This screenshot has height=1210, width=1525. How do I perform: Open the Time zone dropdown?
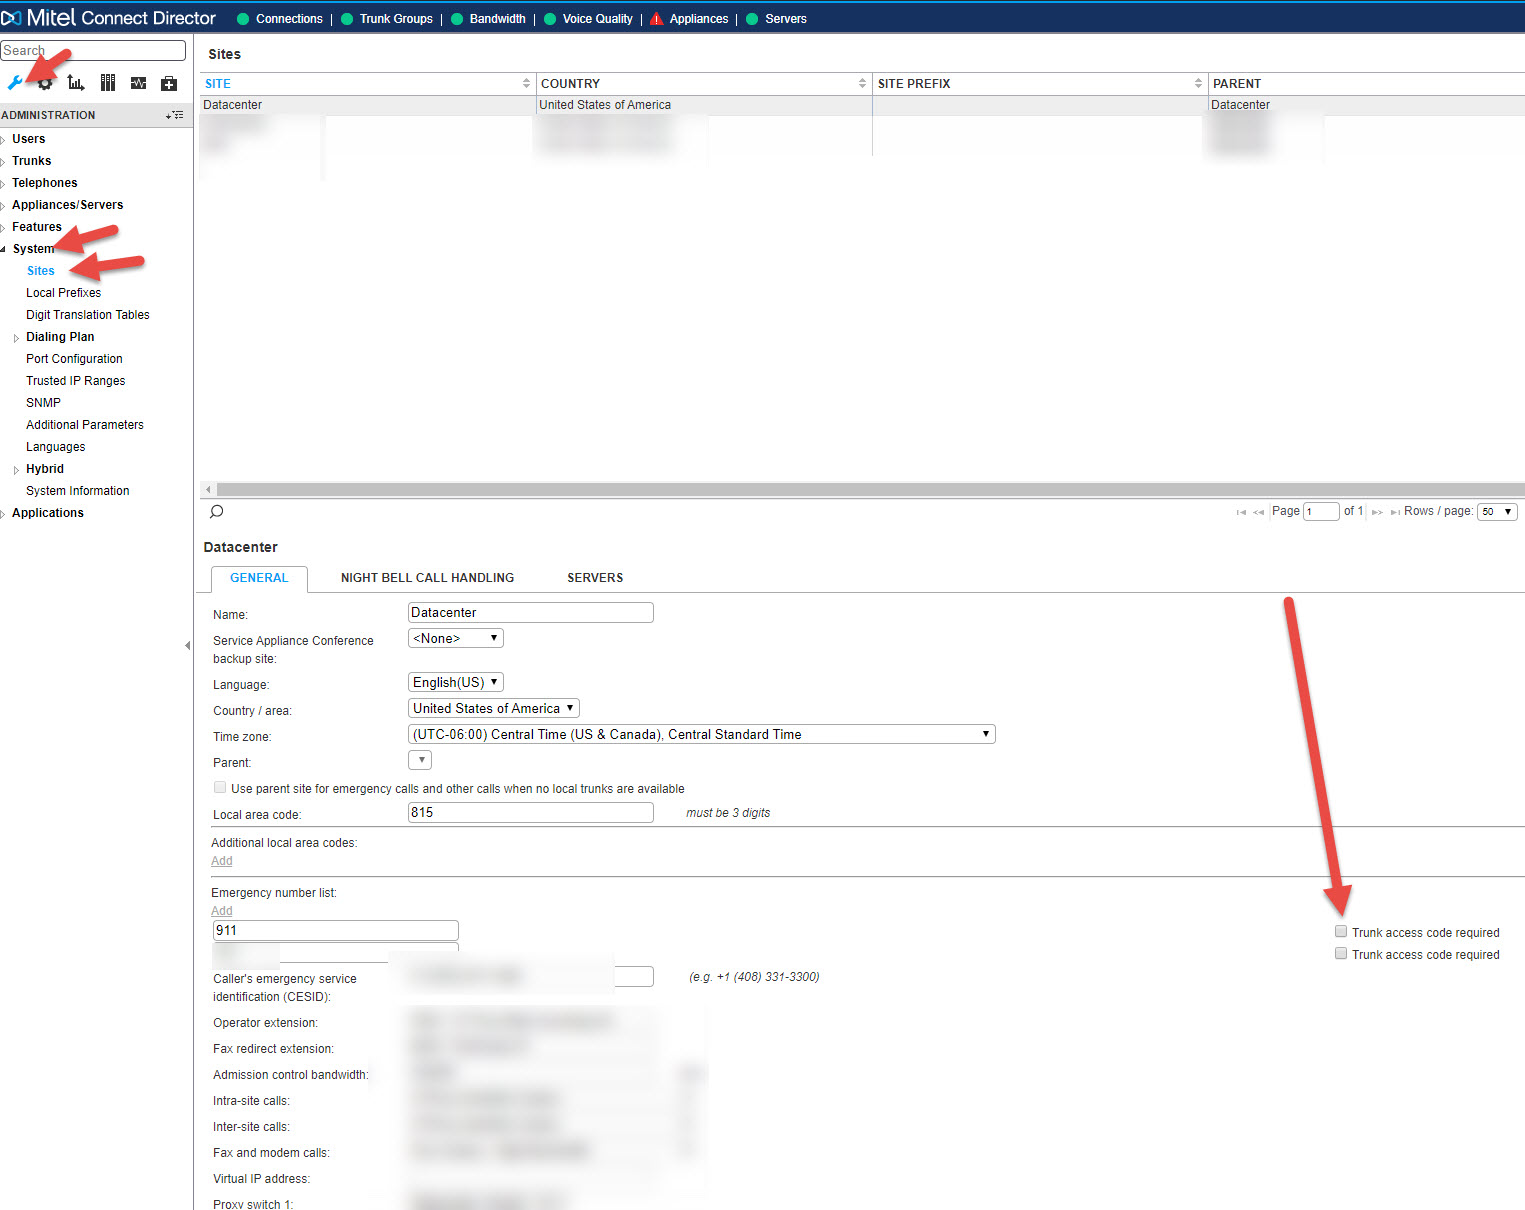(702, 734)
